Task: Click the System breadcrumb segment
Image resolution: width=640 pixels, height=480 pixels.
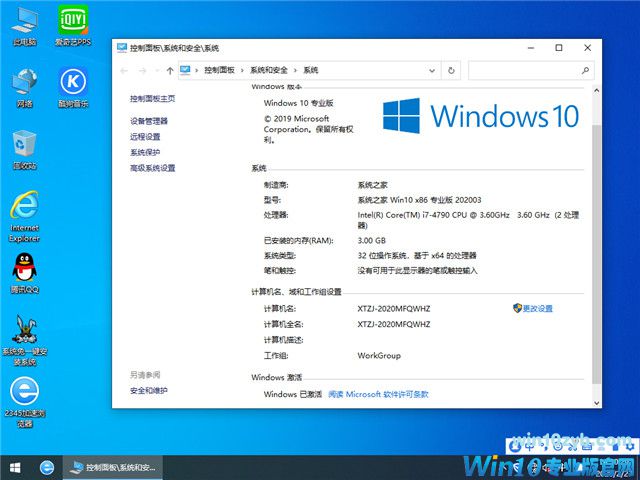Action: click(311, 70)
